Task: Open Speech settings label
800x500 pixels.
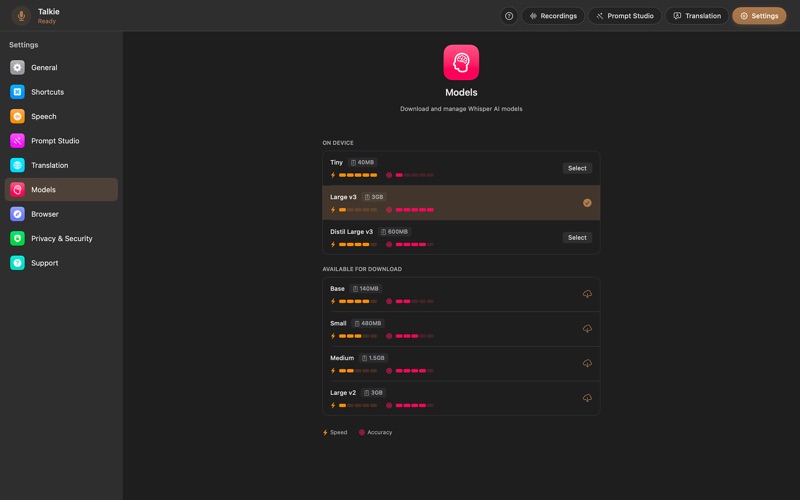Action: pyautogui.click(x=44, y=116)
